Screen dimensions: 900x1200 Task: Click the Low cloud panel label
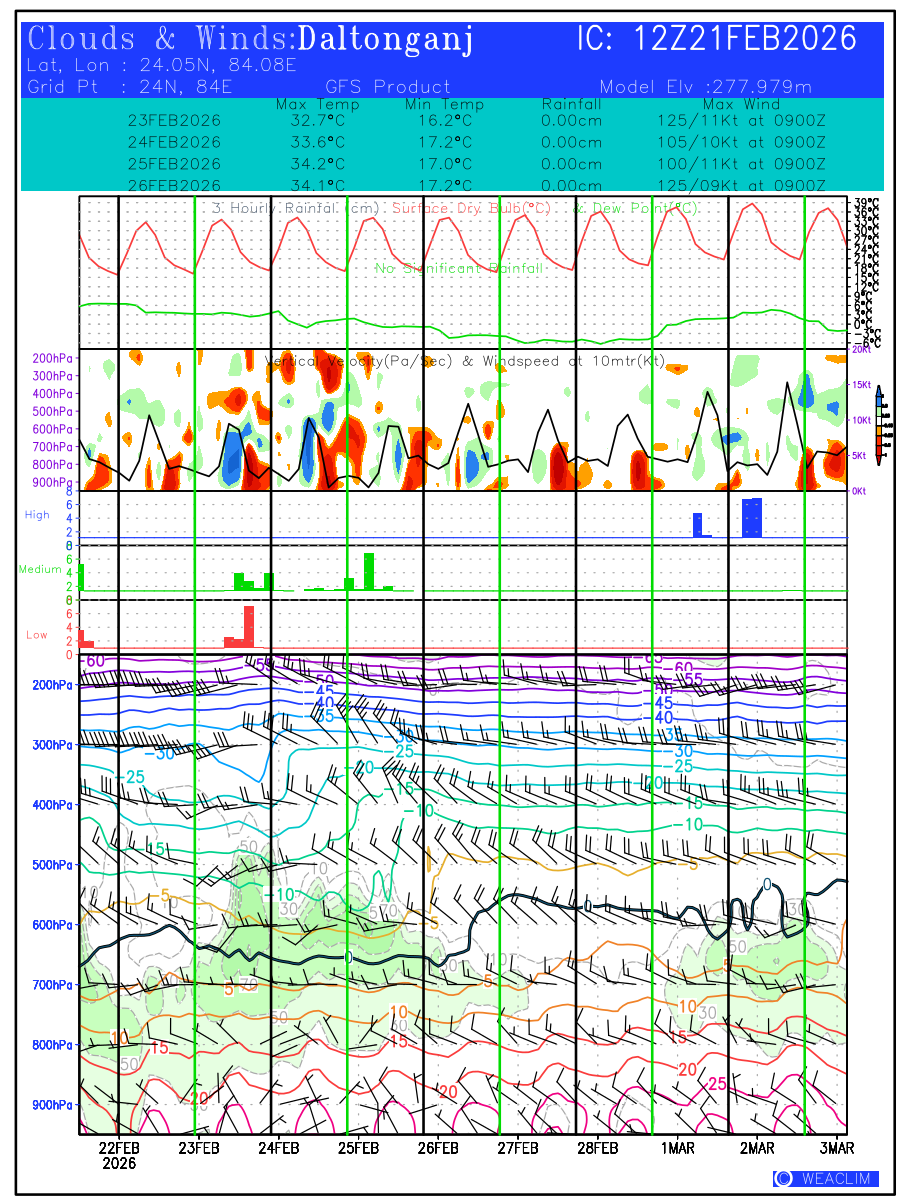(37, 635)
